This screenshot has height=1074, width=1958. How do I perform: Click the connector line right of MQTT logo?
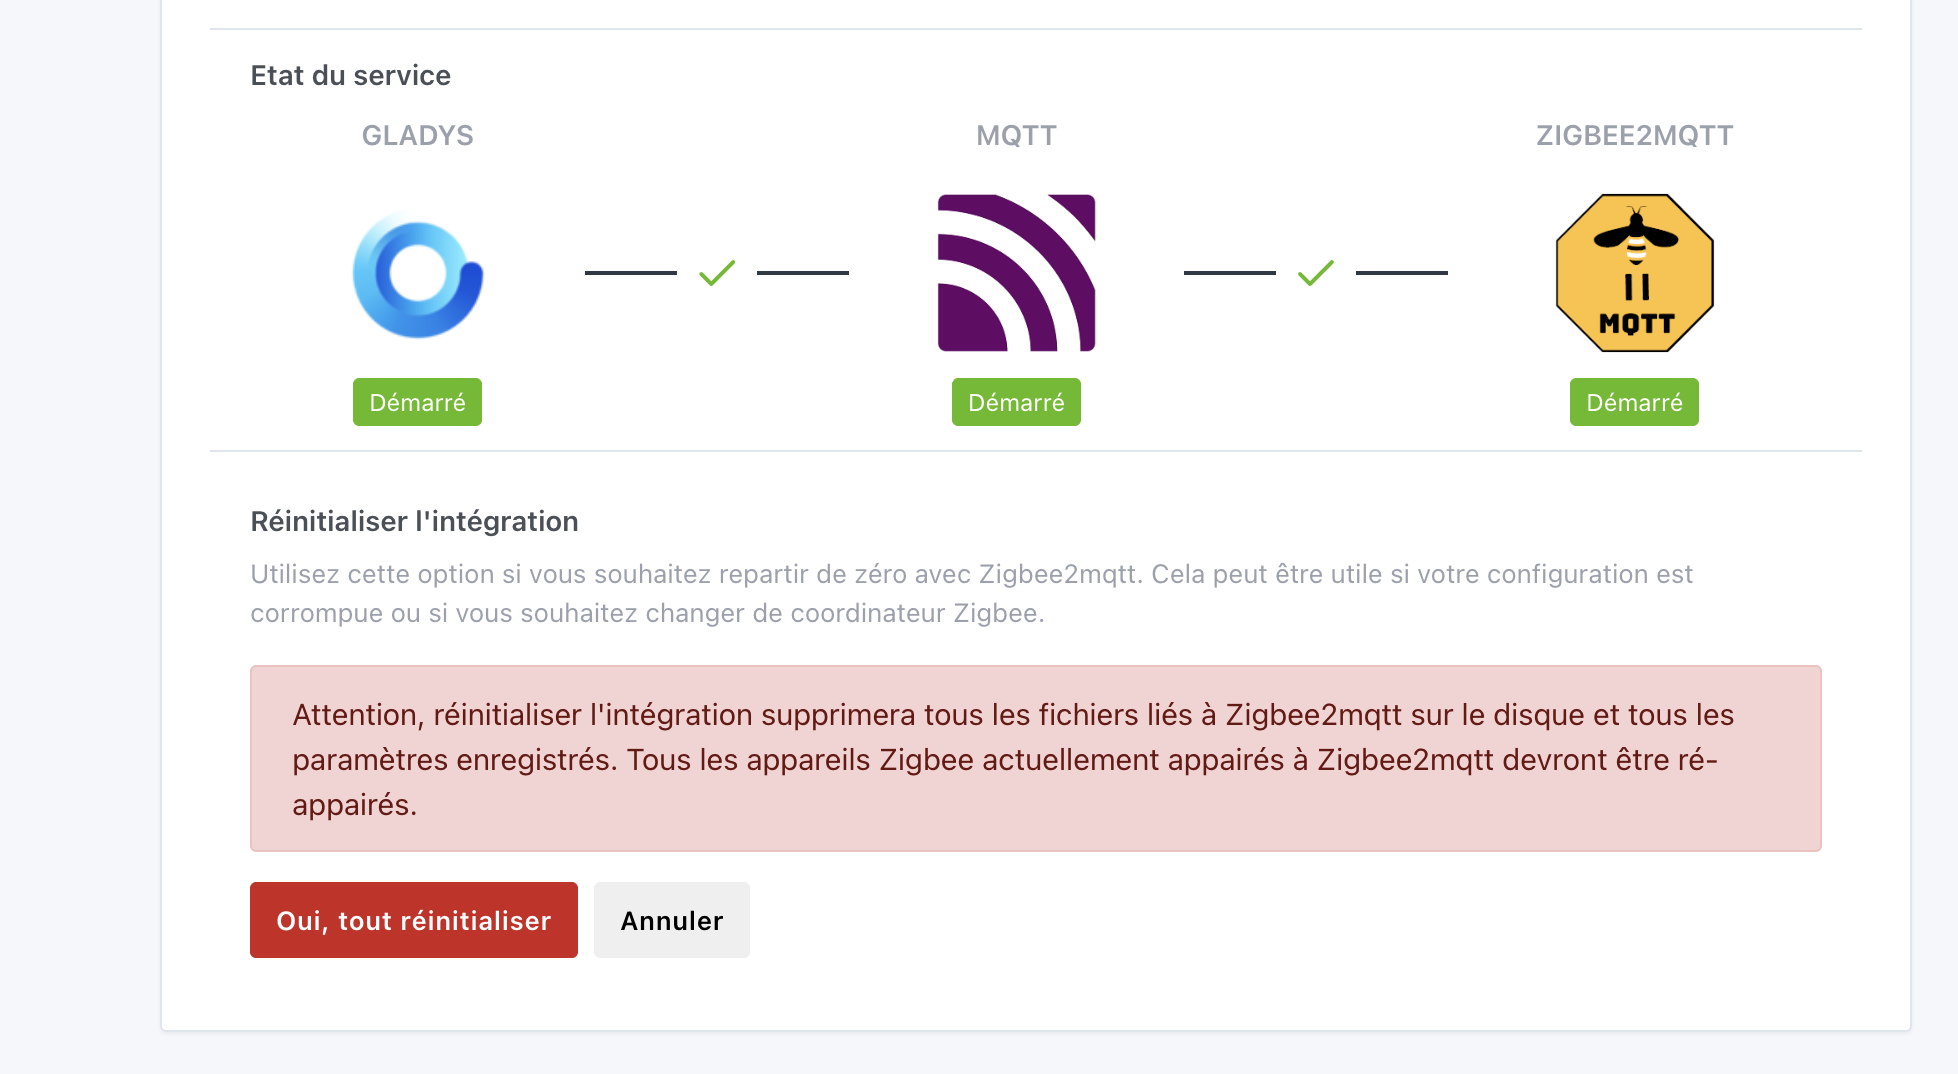tap(1230, 272)
